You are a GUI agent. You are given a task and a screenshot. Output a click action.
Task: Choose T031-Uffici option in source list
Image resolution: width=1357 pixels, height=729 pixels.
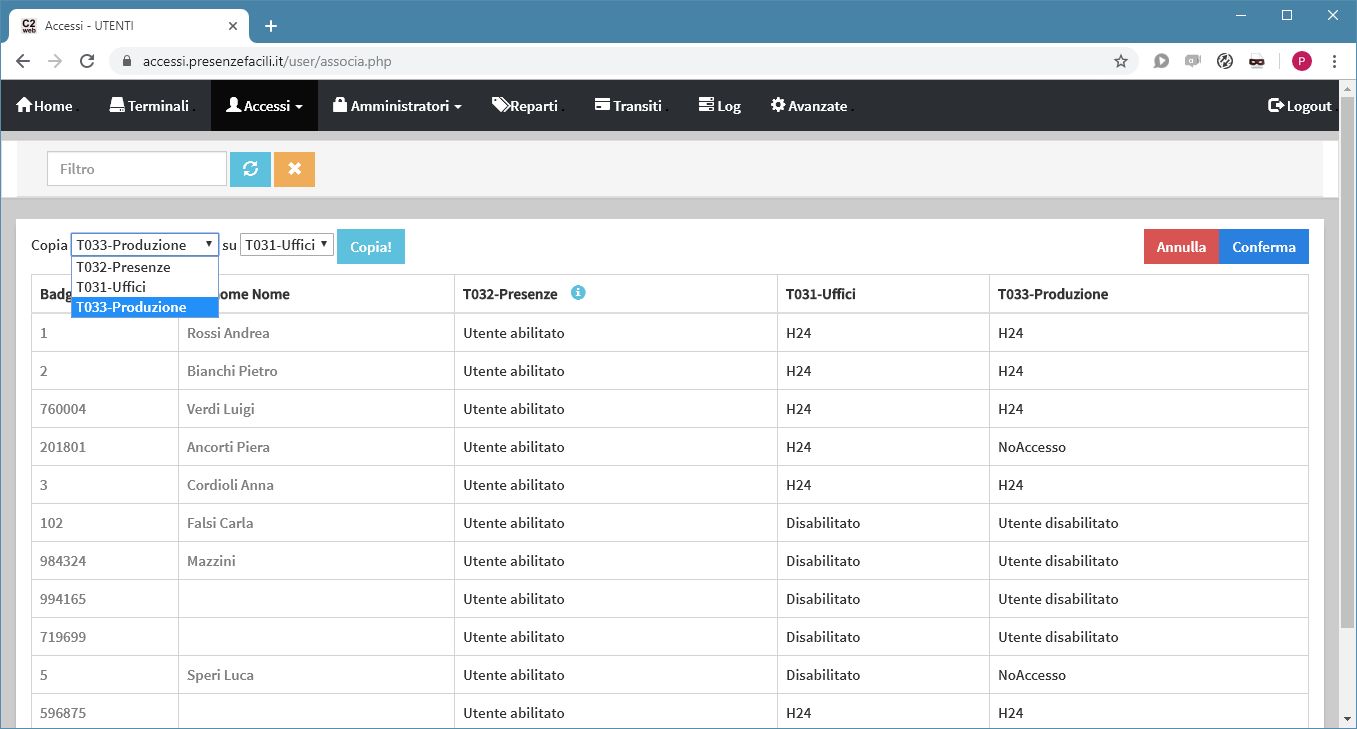point(111,287)
